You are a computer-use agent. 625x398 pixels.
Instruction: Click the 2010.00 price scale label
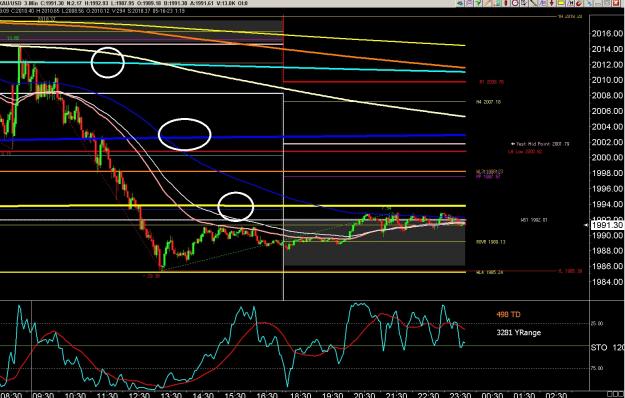[608, 80]
